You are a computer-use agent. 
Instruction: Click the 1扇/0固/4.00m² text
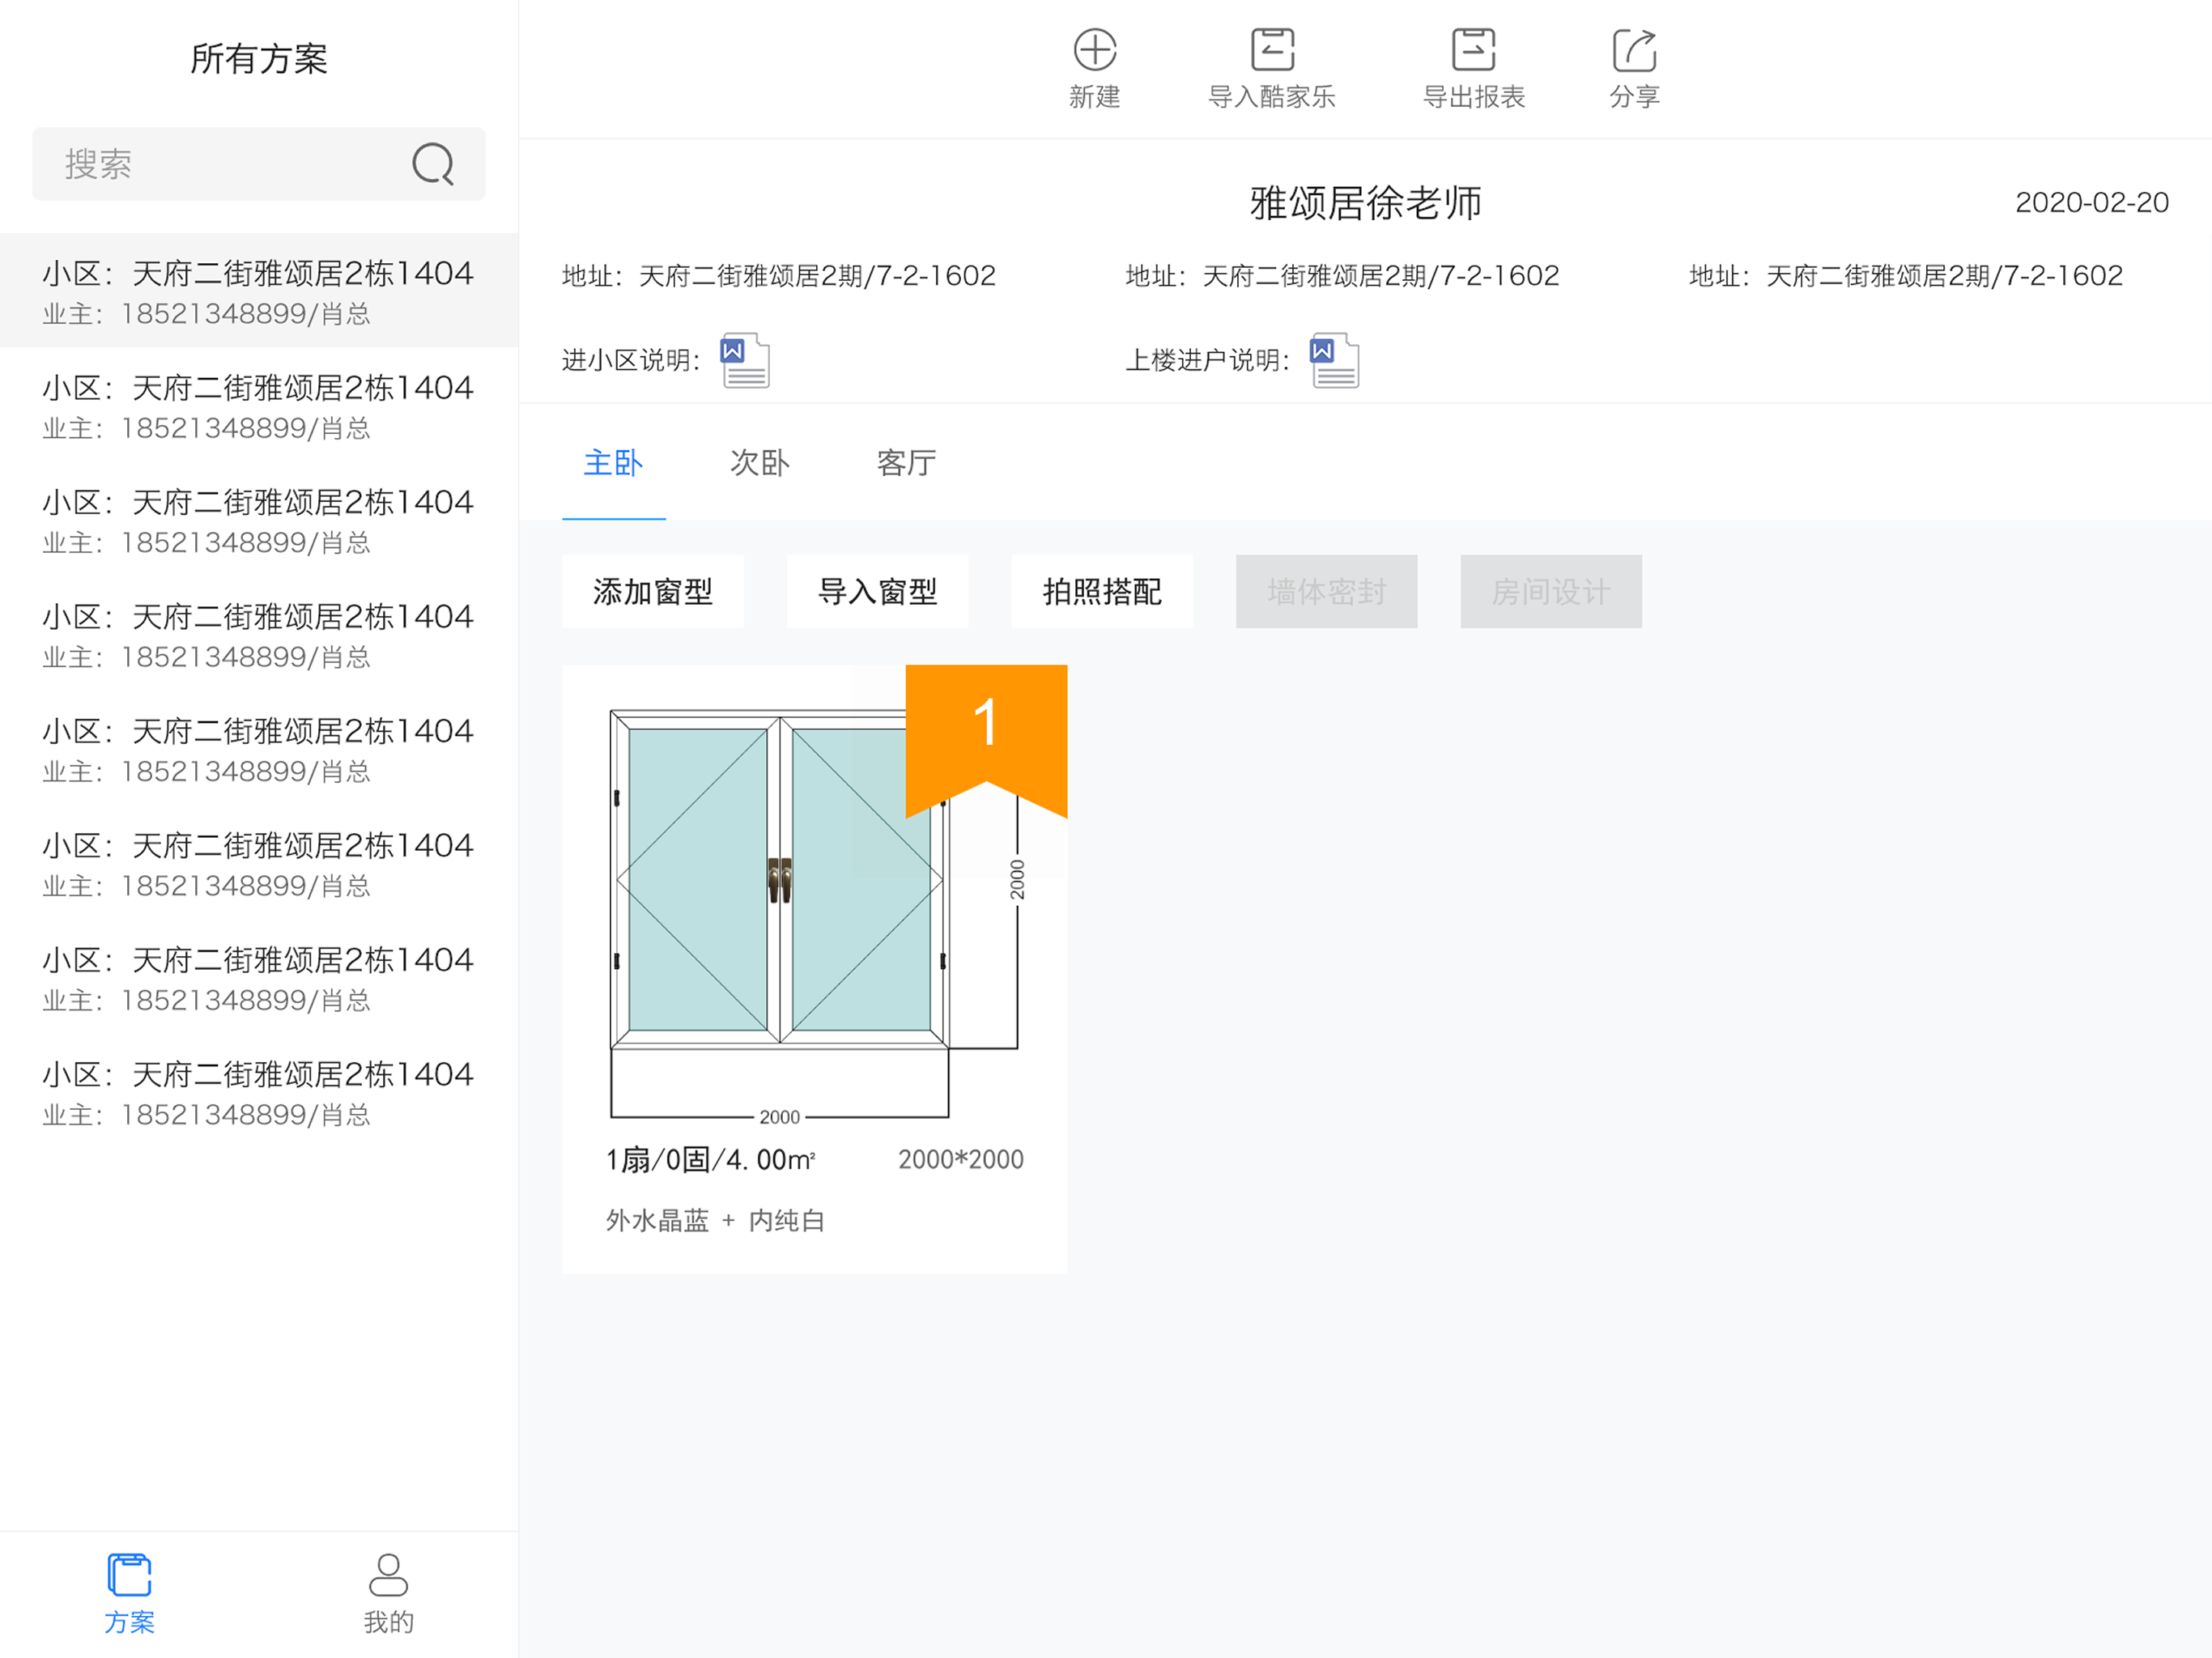(x=711, y=1160)
